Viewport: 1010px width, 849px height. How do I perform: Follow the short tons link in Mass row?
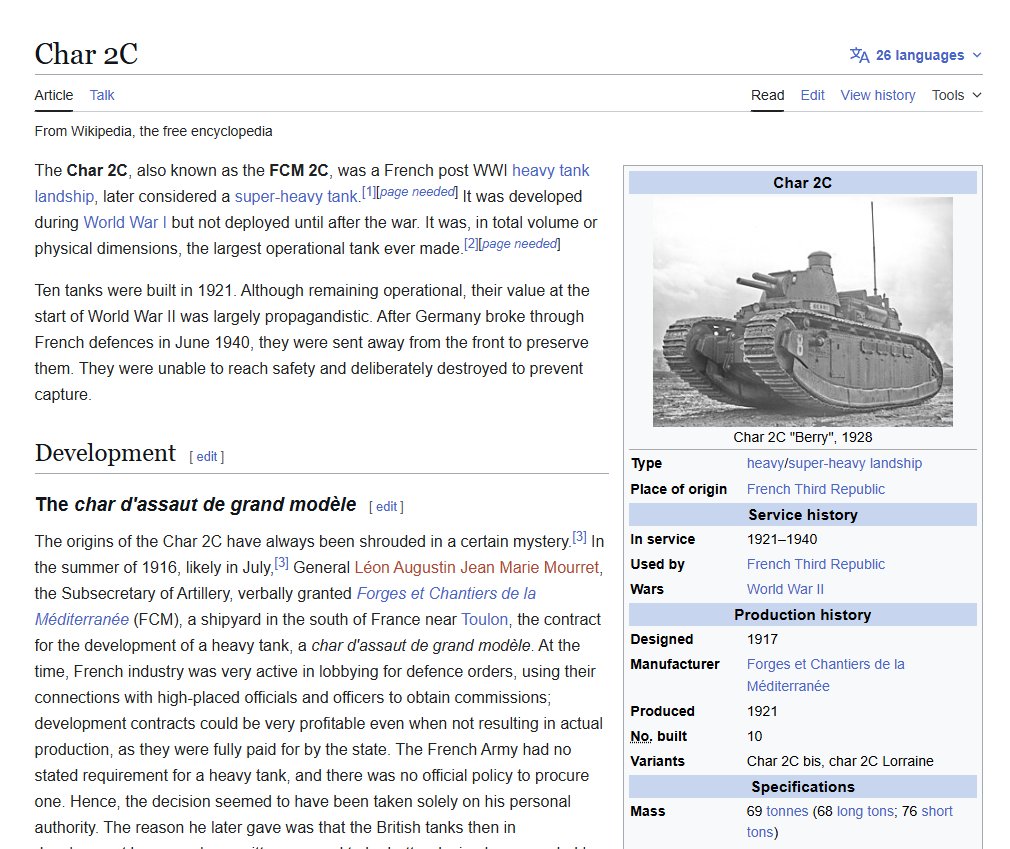click(937, 811)
